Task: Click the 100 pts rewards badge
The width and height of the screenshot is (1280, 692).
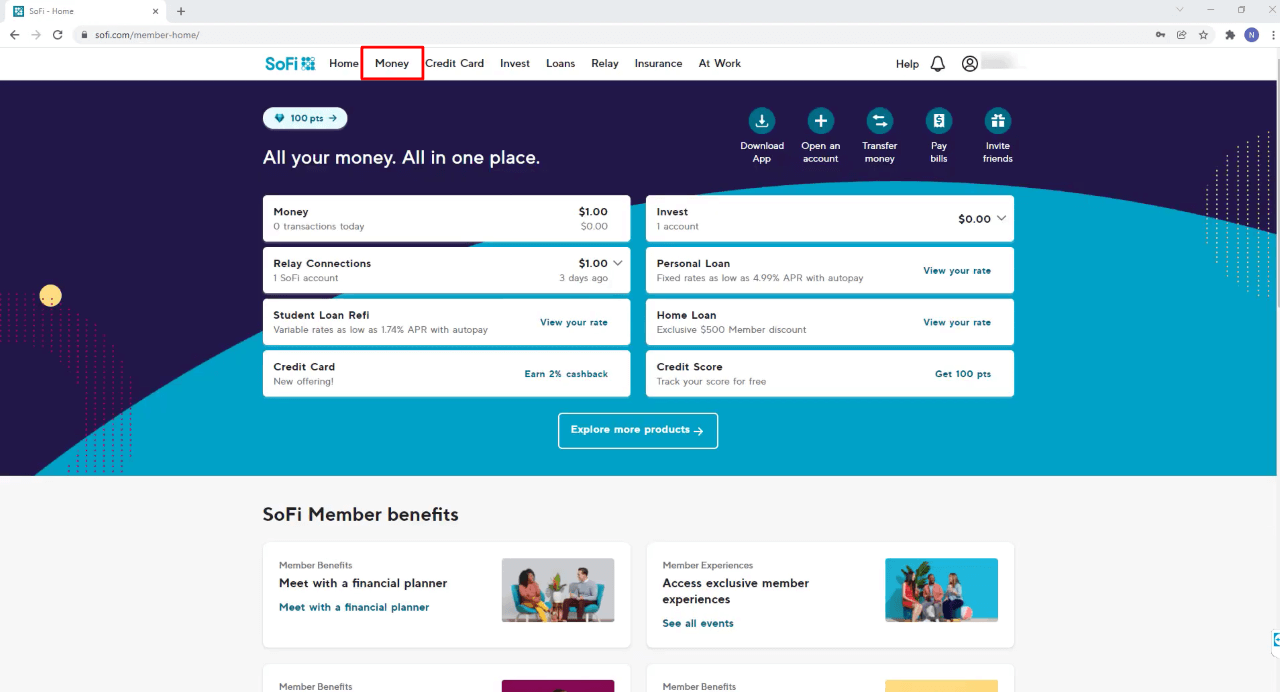Action: pos(305,118)
